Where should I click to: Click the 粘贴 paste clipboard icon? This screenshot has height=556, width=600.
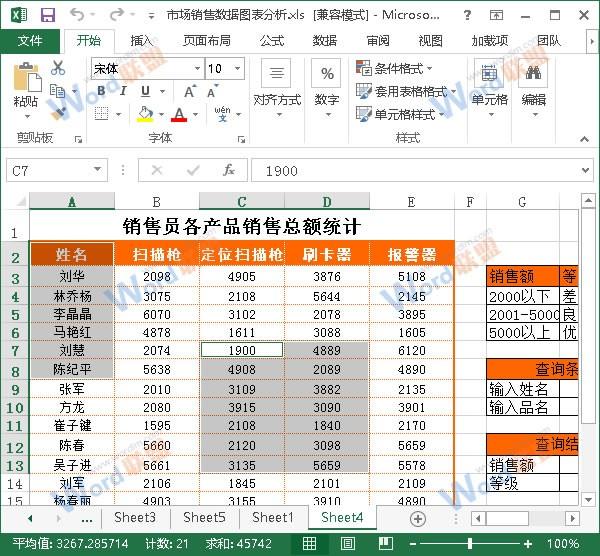click(26, 84)
